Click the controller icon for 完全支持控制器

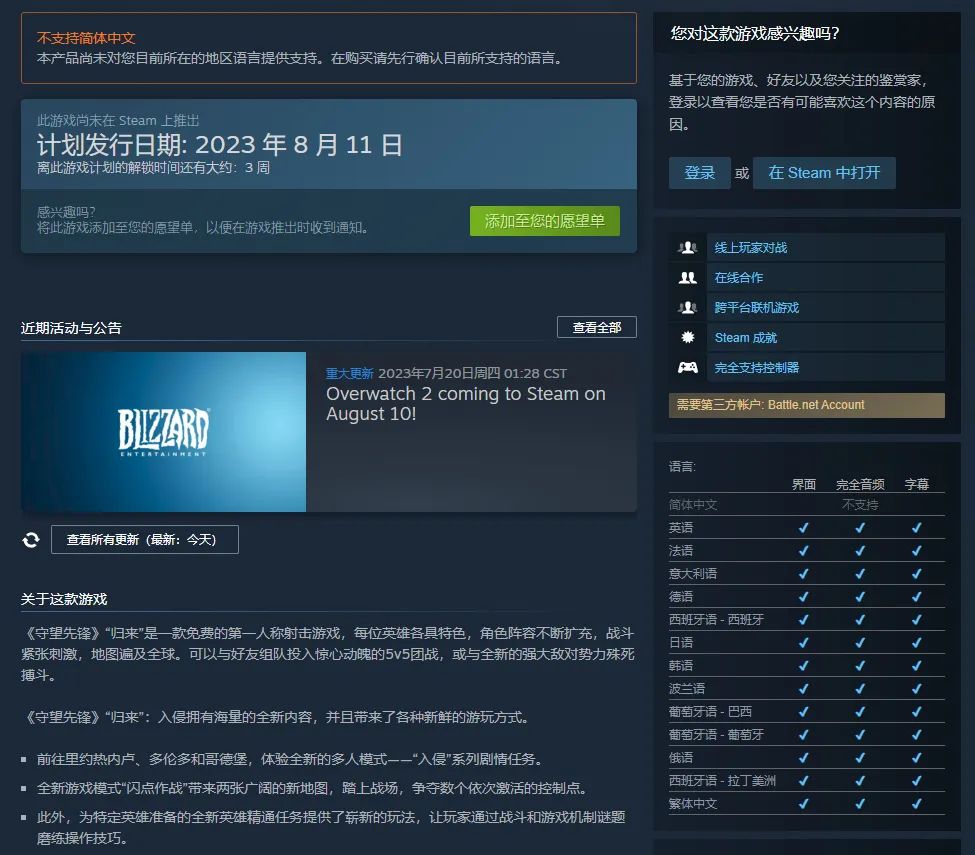click(x=687, y=368)
